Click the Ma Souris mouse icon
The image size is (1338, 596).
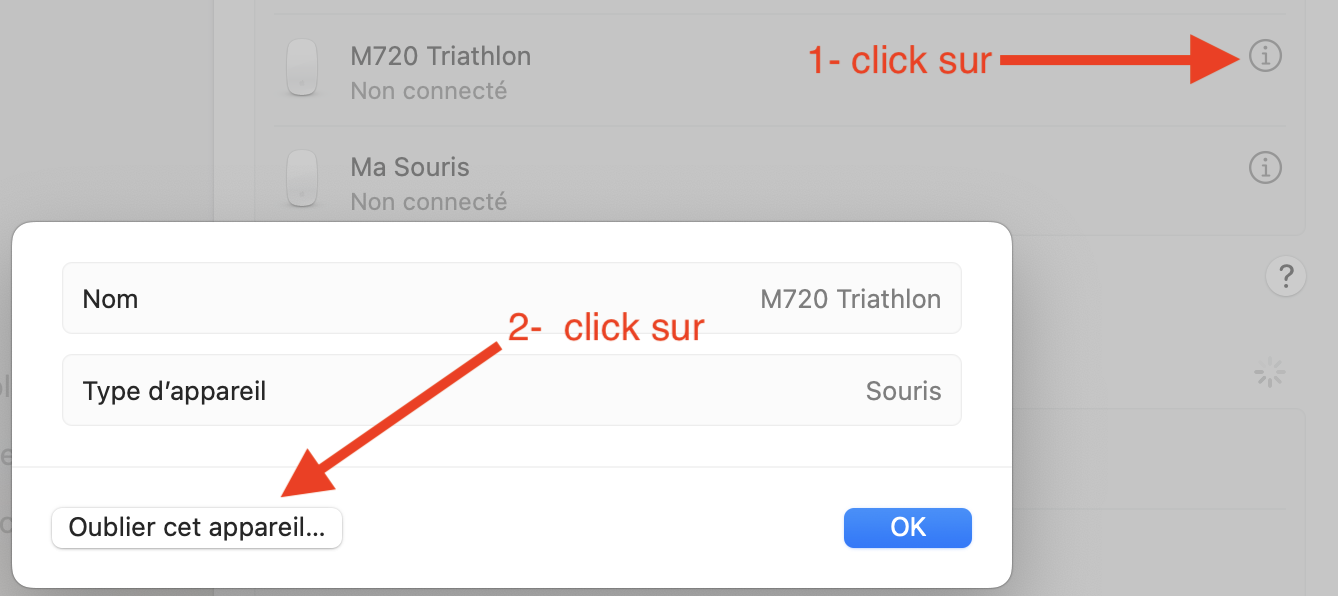(x=302, y=178)
